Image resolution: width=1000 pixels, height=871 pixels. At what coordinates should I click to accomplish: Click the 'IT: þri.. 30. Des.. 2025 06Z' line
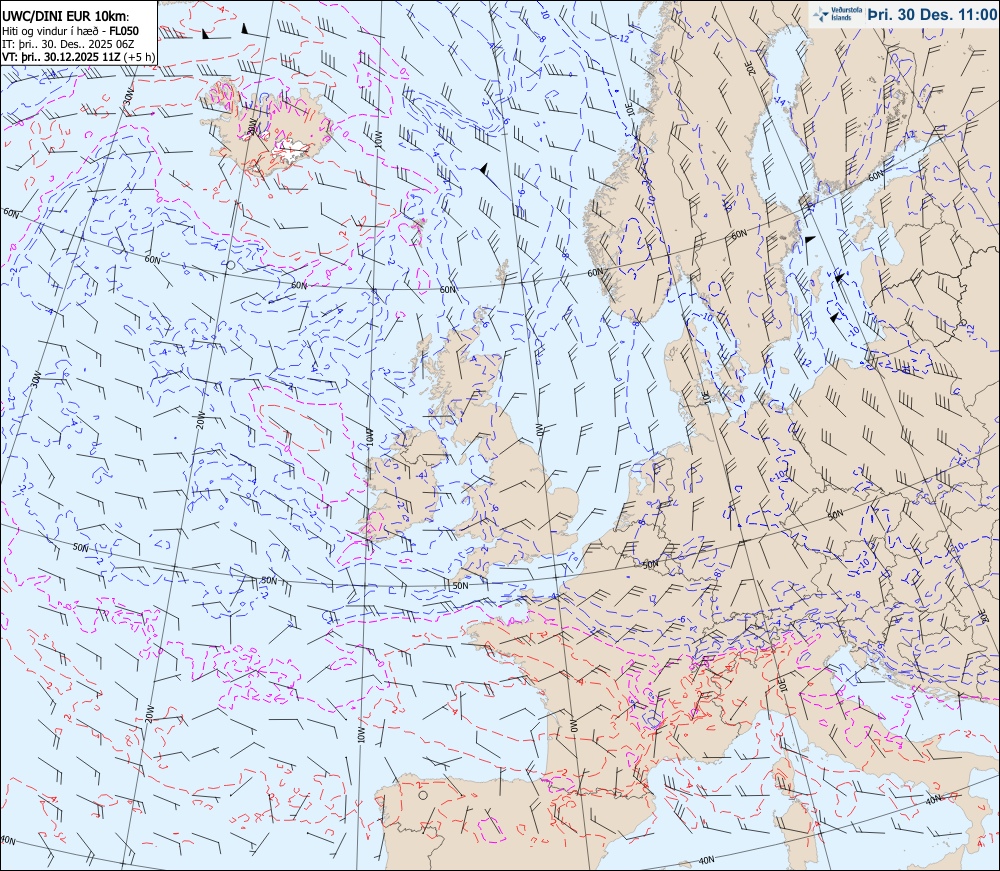click(x=68, y=44)
